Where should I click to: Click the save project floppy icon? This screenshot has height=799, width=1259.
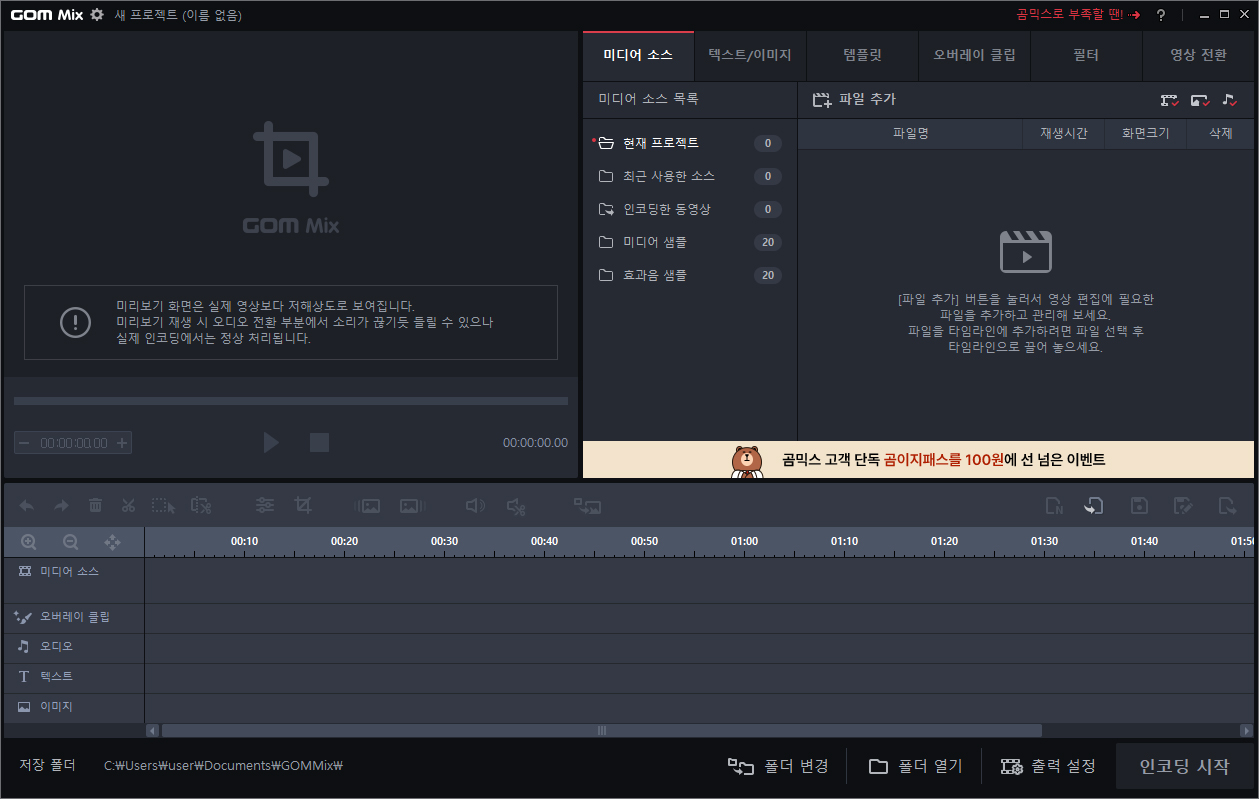click(x=1138, y=506)
